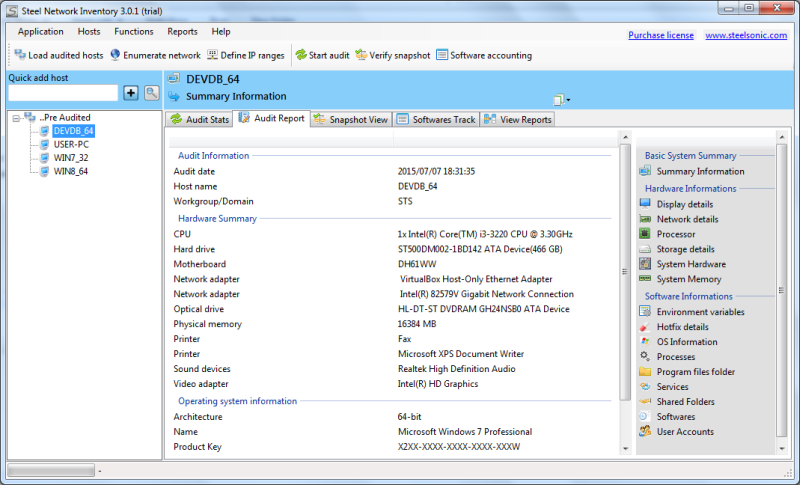Click the Environment variables icon
This screenshot has width=800, height=485.
tap(645, 311)
